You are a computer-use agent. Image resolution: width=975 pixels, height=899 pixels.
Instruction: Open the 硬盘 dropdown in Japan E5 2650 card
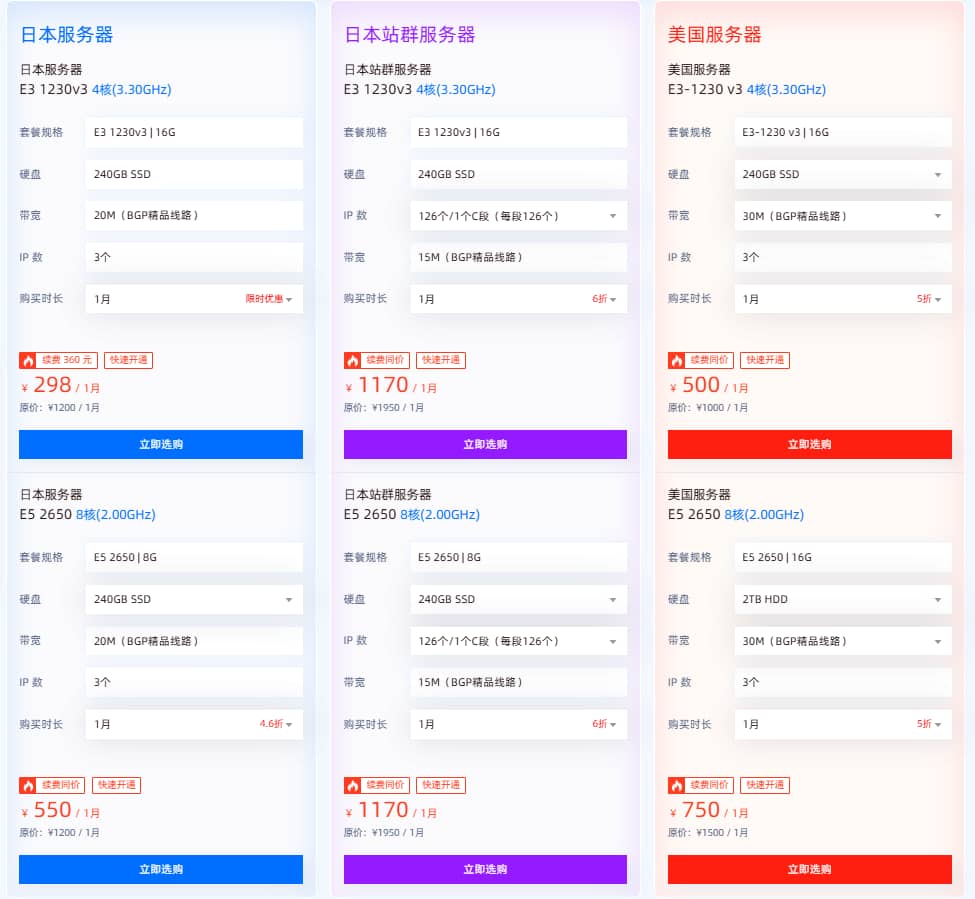194,599
